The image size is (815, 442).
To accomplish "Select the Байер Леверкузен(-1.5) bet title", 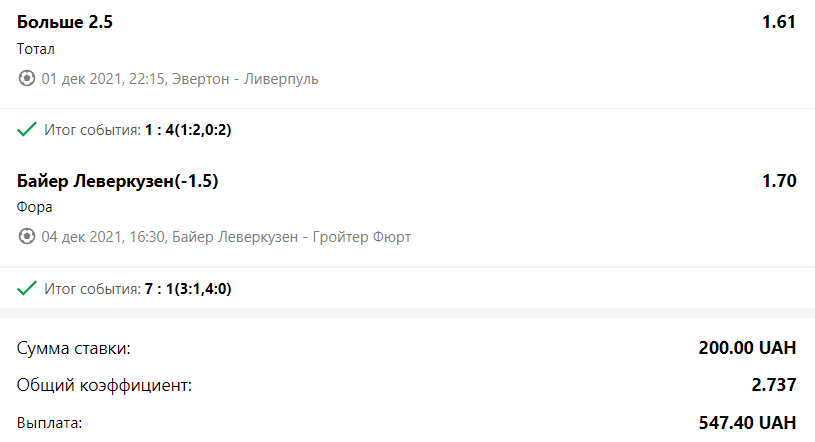I will tap(117, 181).
